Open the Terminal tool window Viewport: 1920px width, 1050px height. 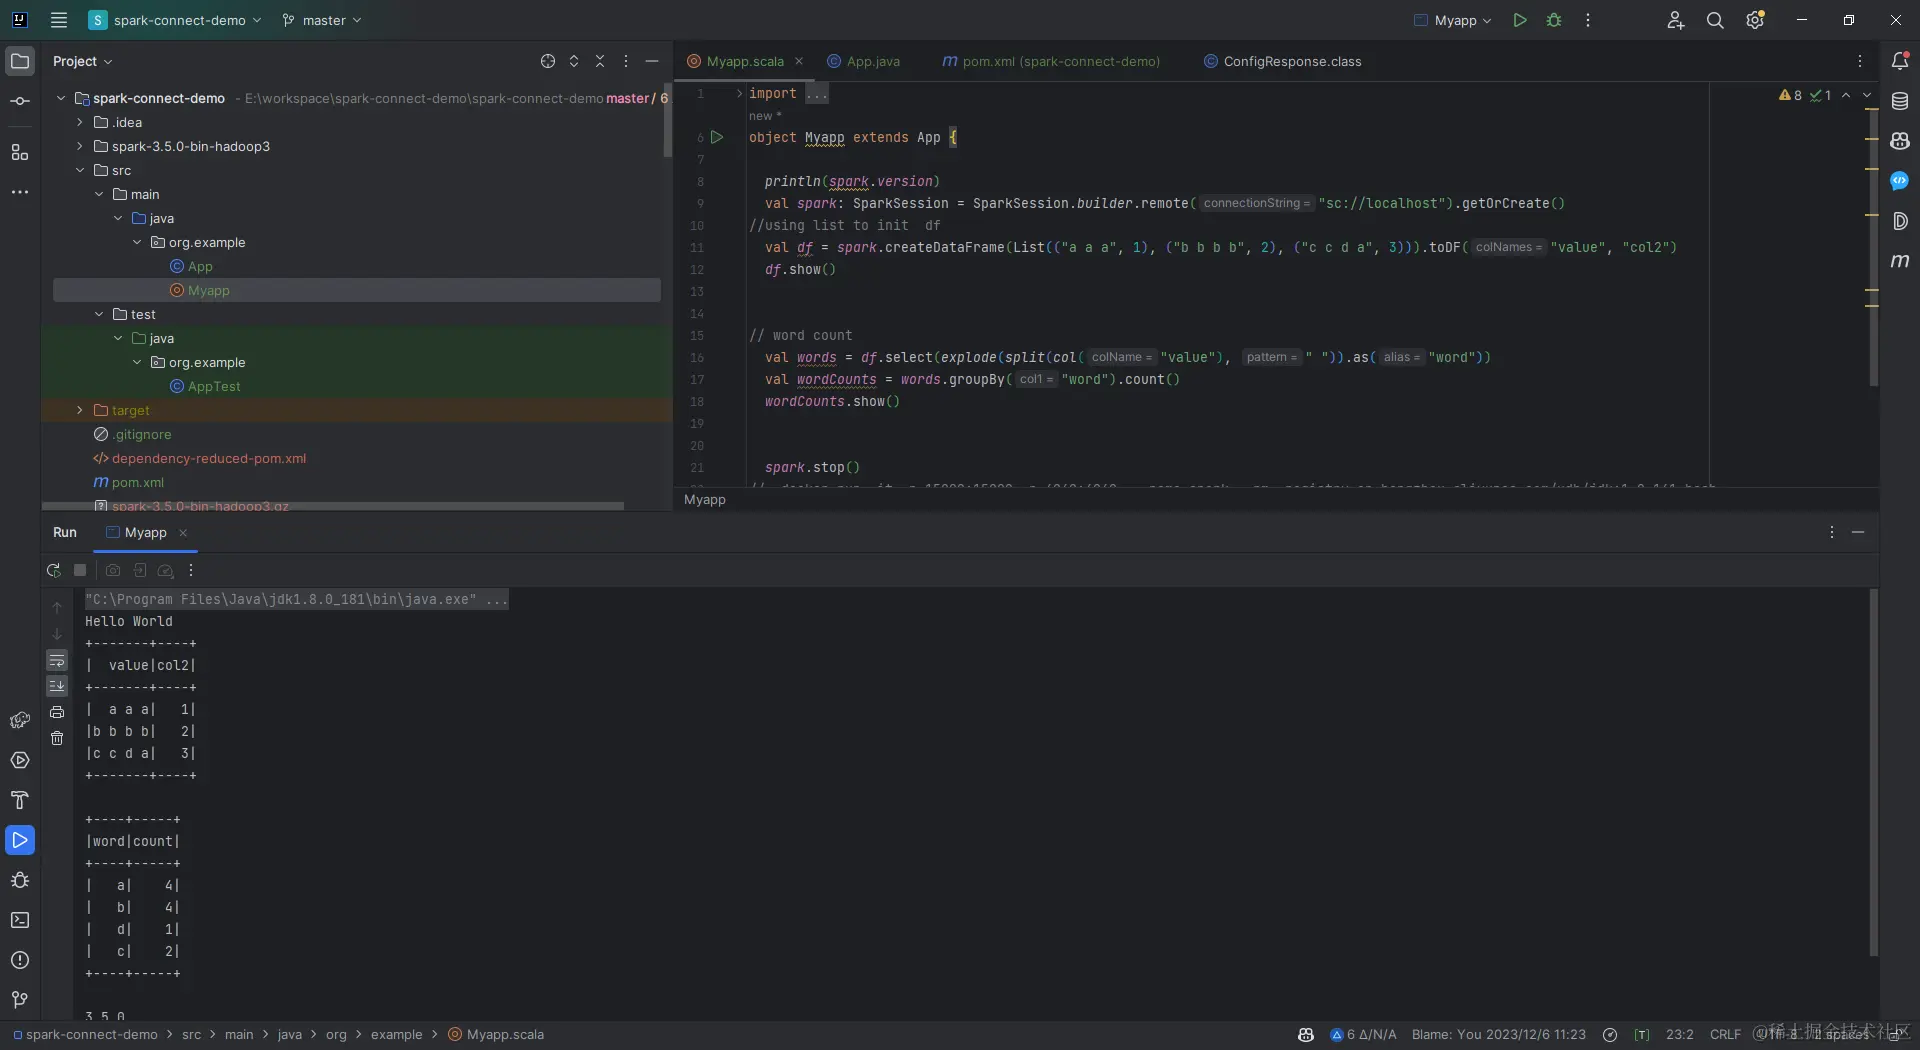pyautogui.click(x=20, y=920)
